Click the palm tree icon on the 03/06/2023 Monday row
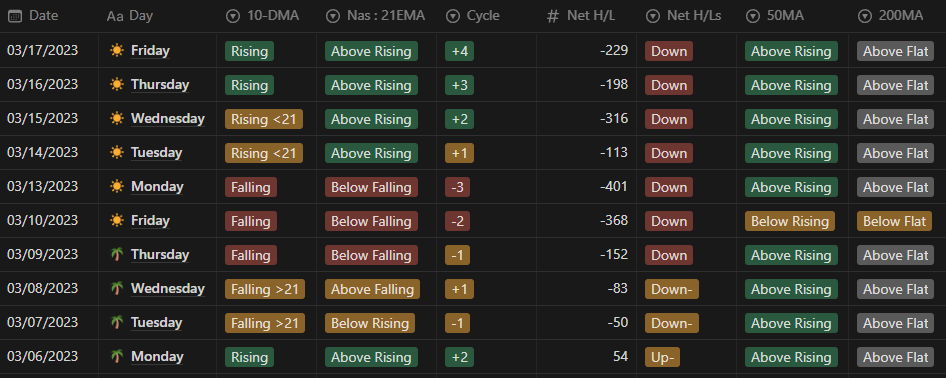The height and width of the screenshot is (378, 946). (117, 356)
